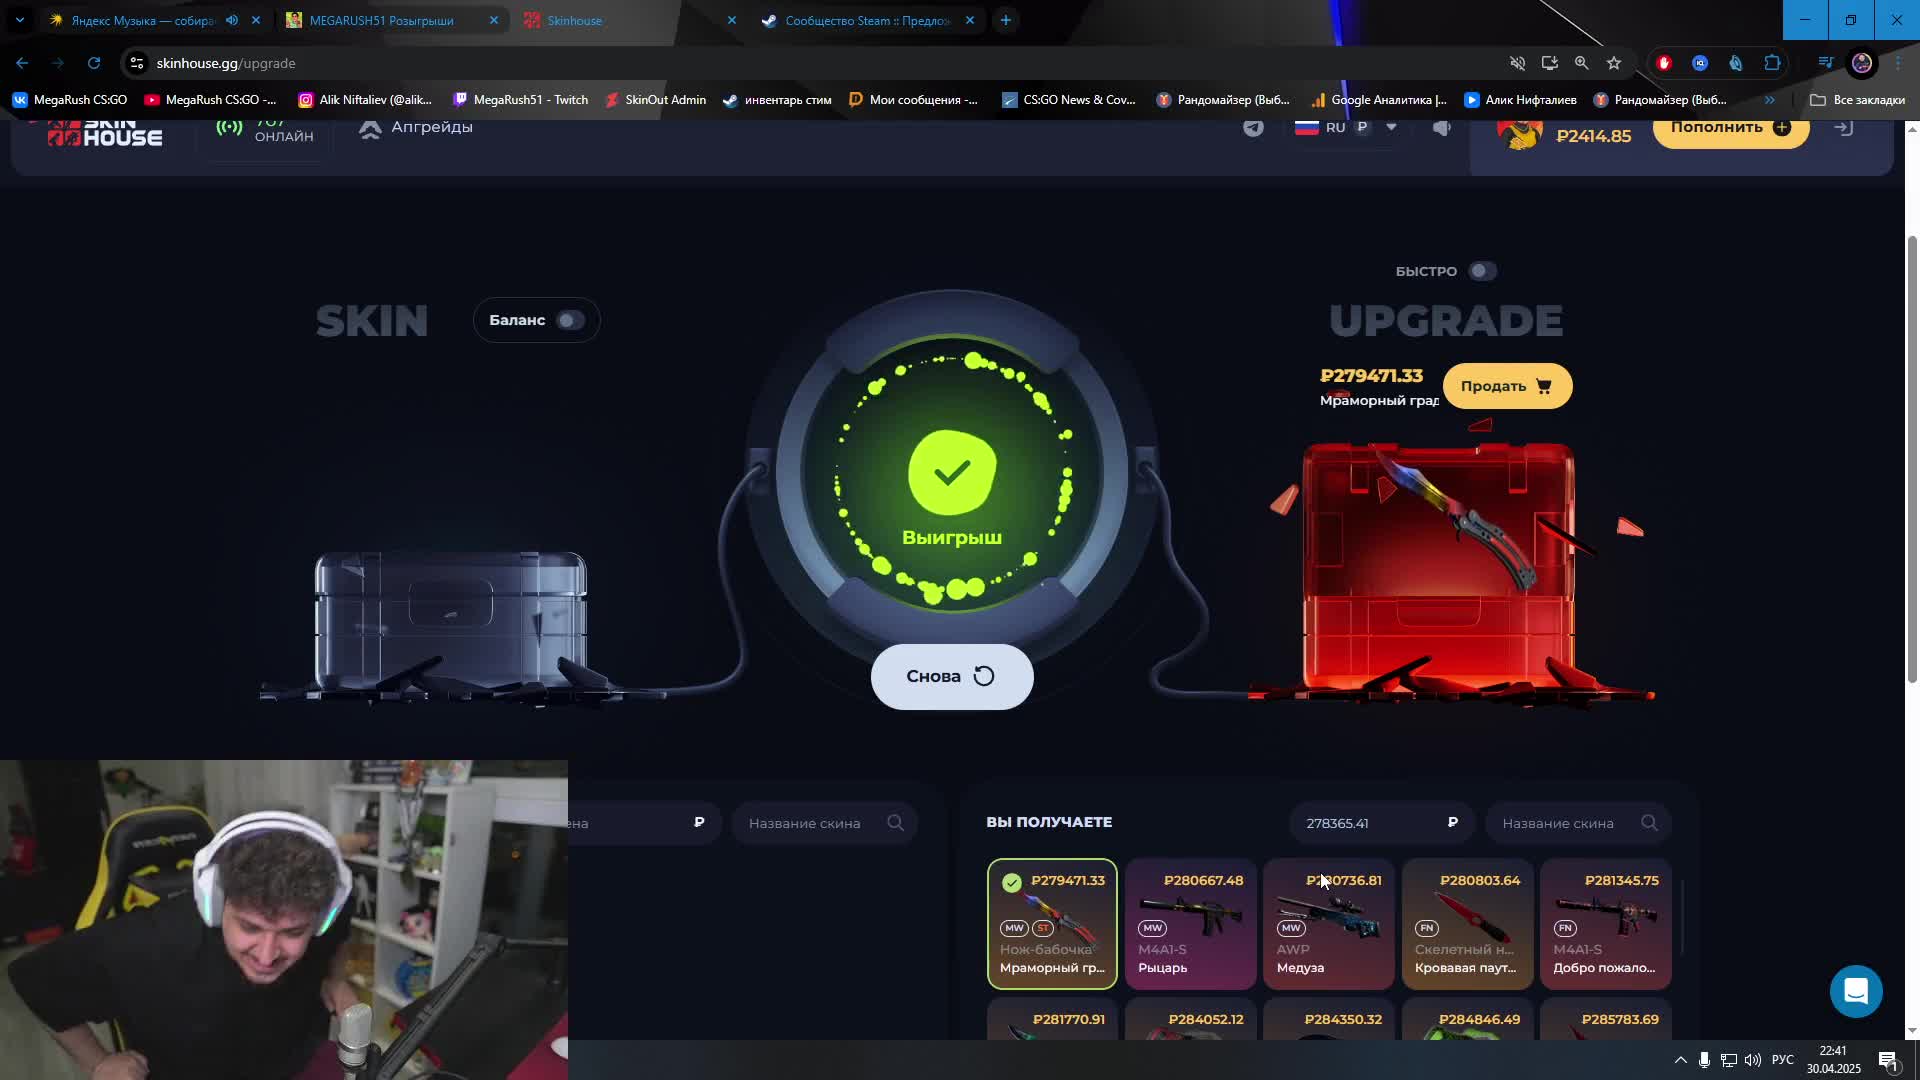1920x1080 pixels.
Task: Open the live chat support bubble
Action: point(1856,991)
